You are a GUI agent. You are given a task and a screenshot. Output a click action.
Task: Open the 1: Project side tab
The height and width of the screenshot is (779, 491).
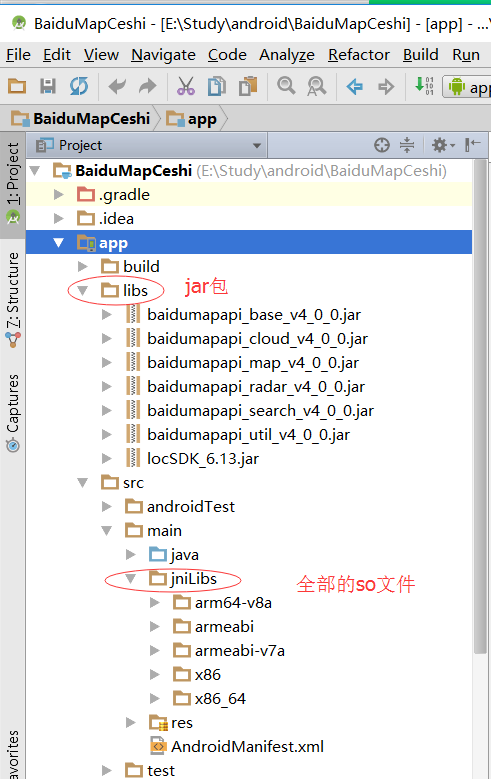[x=13, y=184]
